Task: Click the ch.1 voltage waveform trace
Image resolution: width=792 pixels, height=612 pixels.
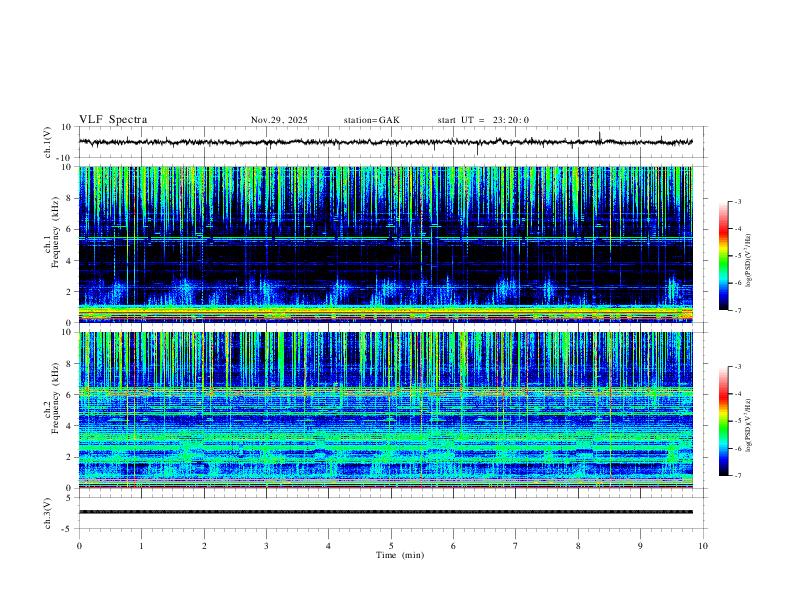Action: pyautogui.click(x=385, y=142)
